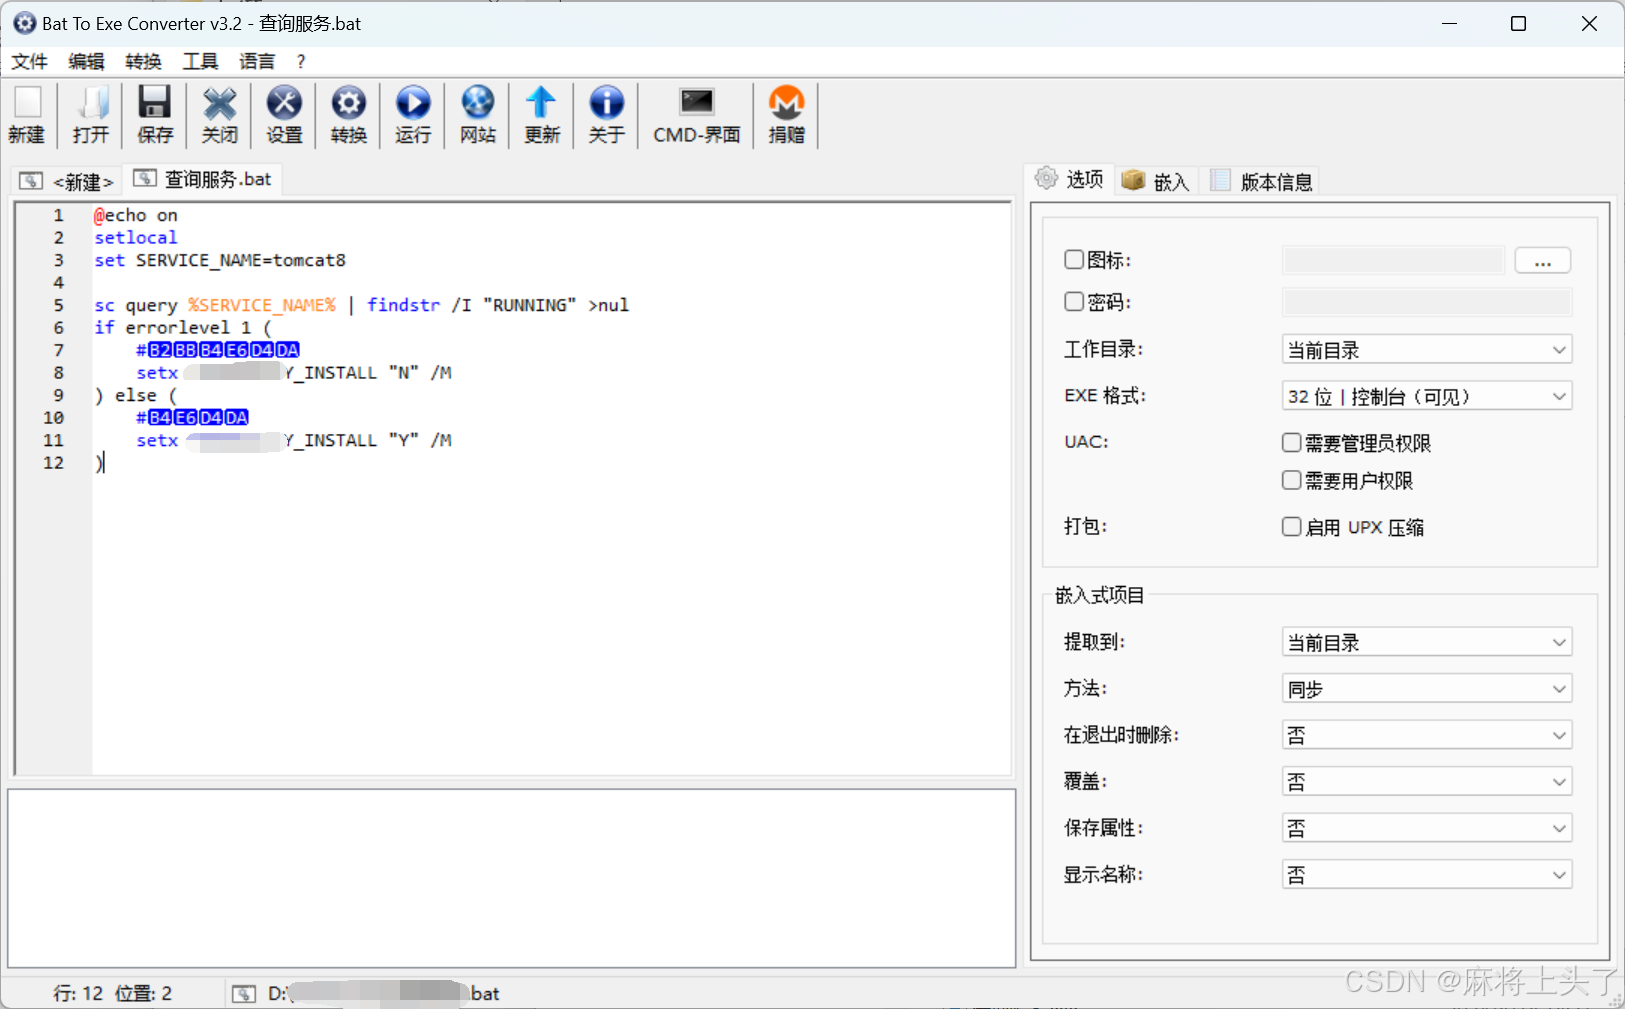The height and width of the screenshot is (1009, 1625).
Task: Click line 3 'set SERVICE_NAME=tomcat8' in editor
Action: click(x=220, y=260)
